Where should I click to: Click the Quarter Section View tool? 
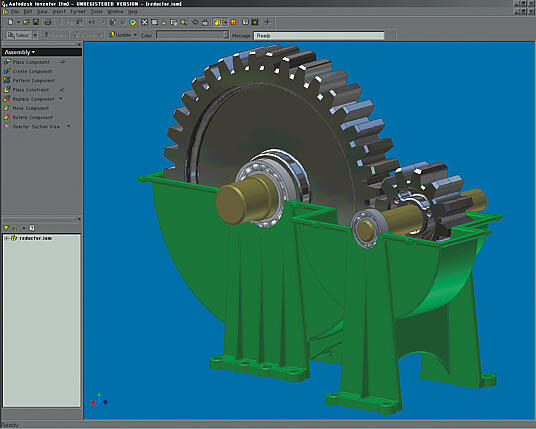32,126
